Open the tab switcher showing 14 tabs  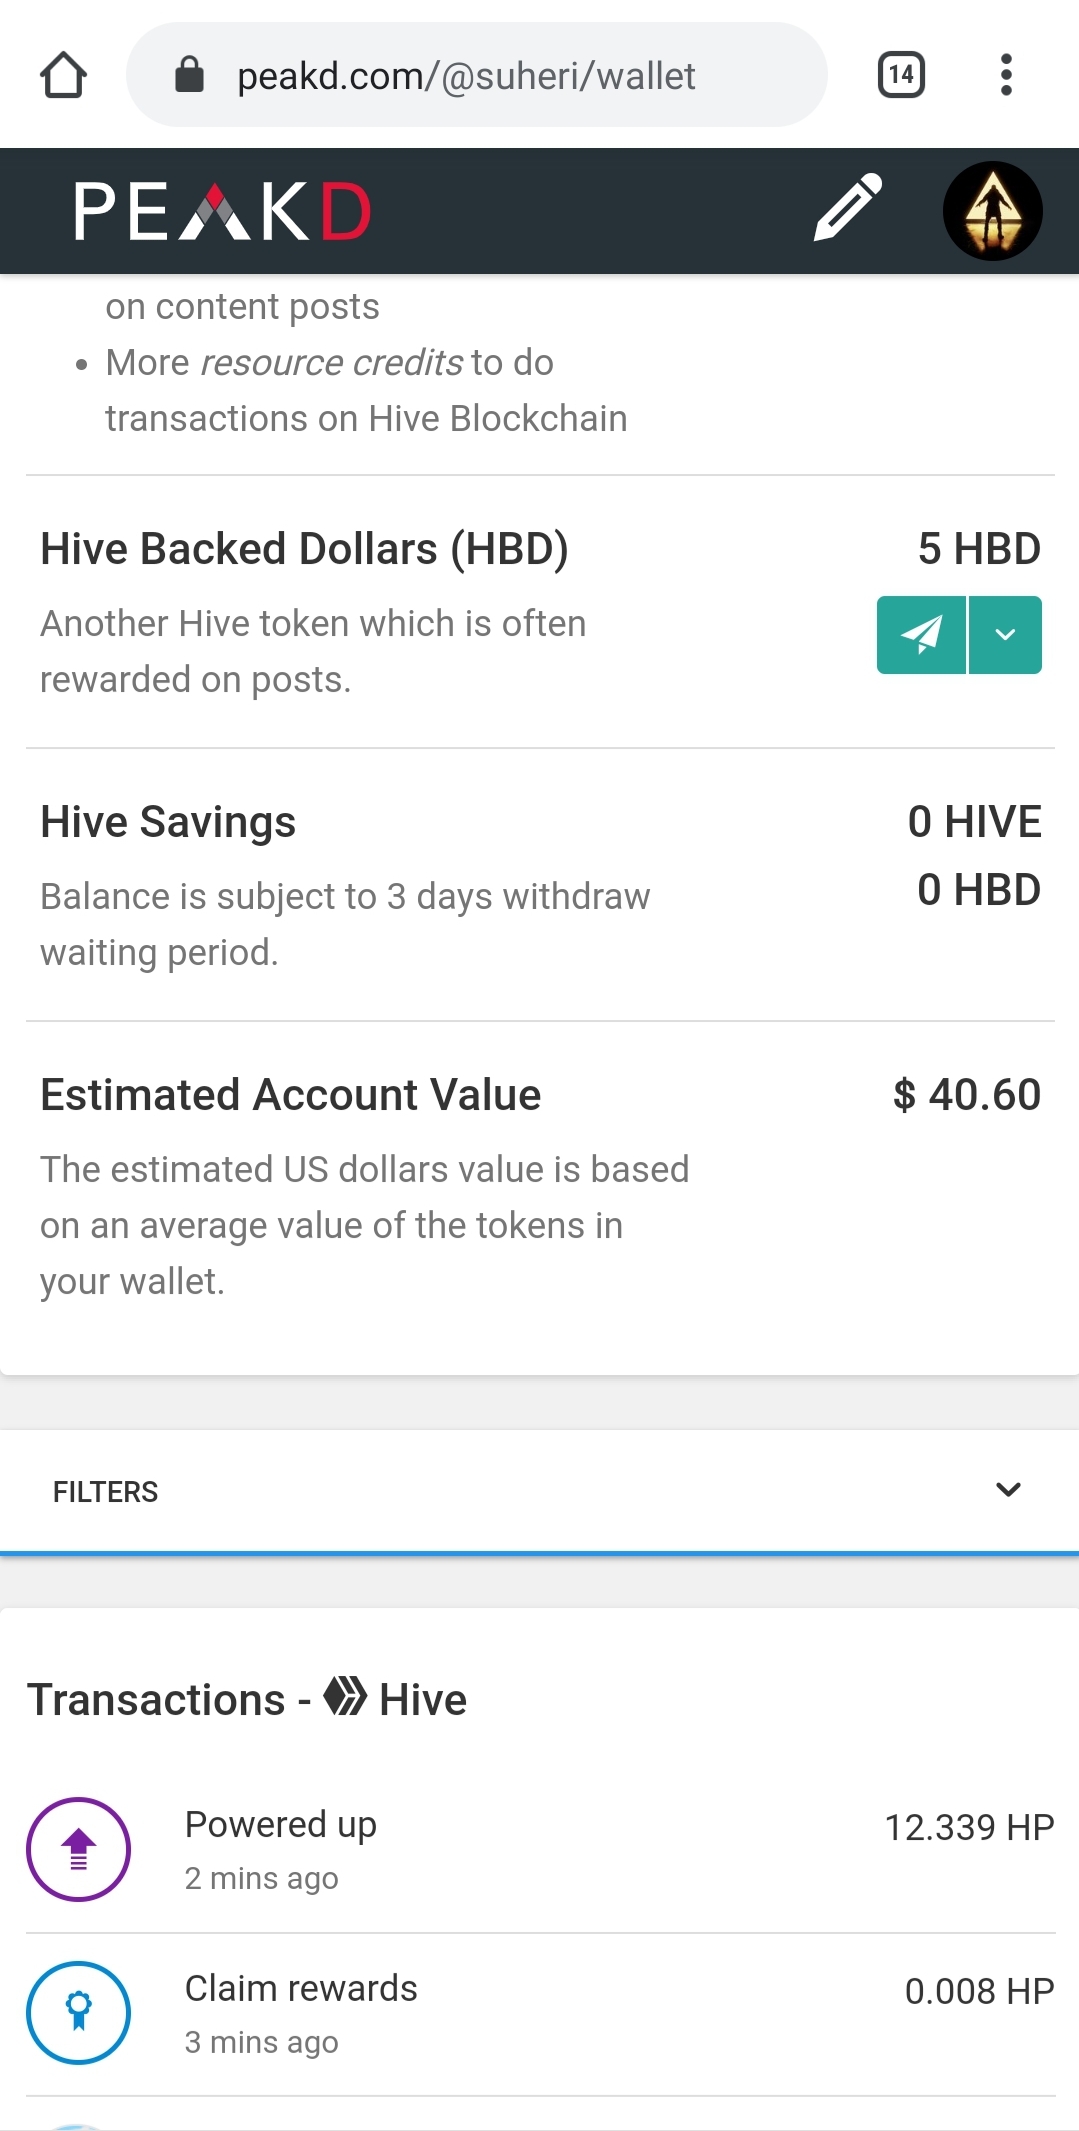901,75
